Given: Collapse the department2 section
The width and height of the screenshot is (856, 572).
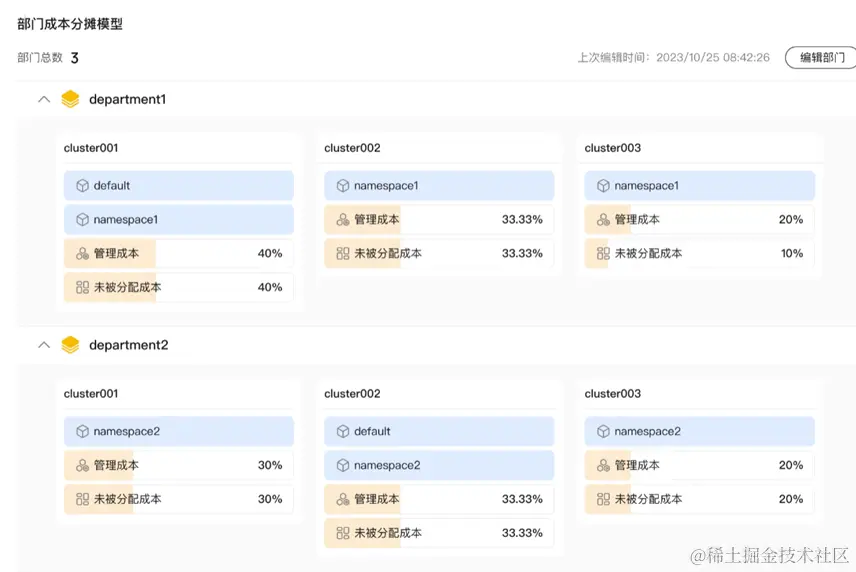Looking at the screenshot, I should click(43, 345).
